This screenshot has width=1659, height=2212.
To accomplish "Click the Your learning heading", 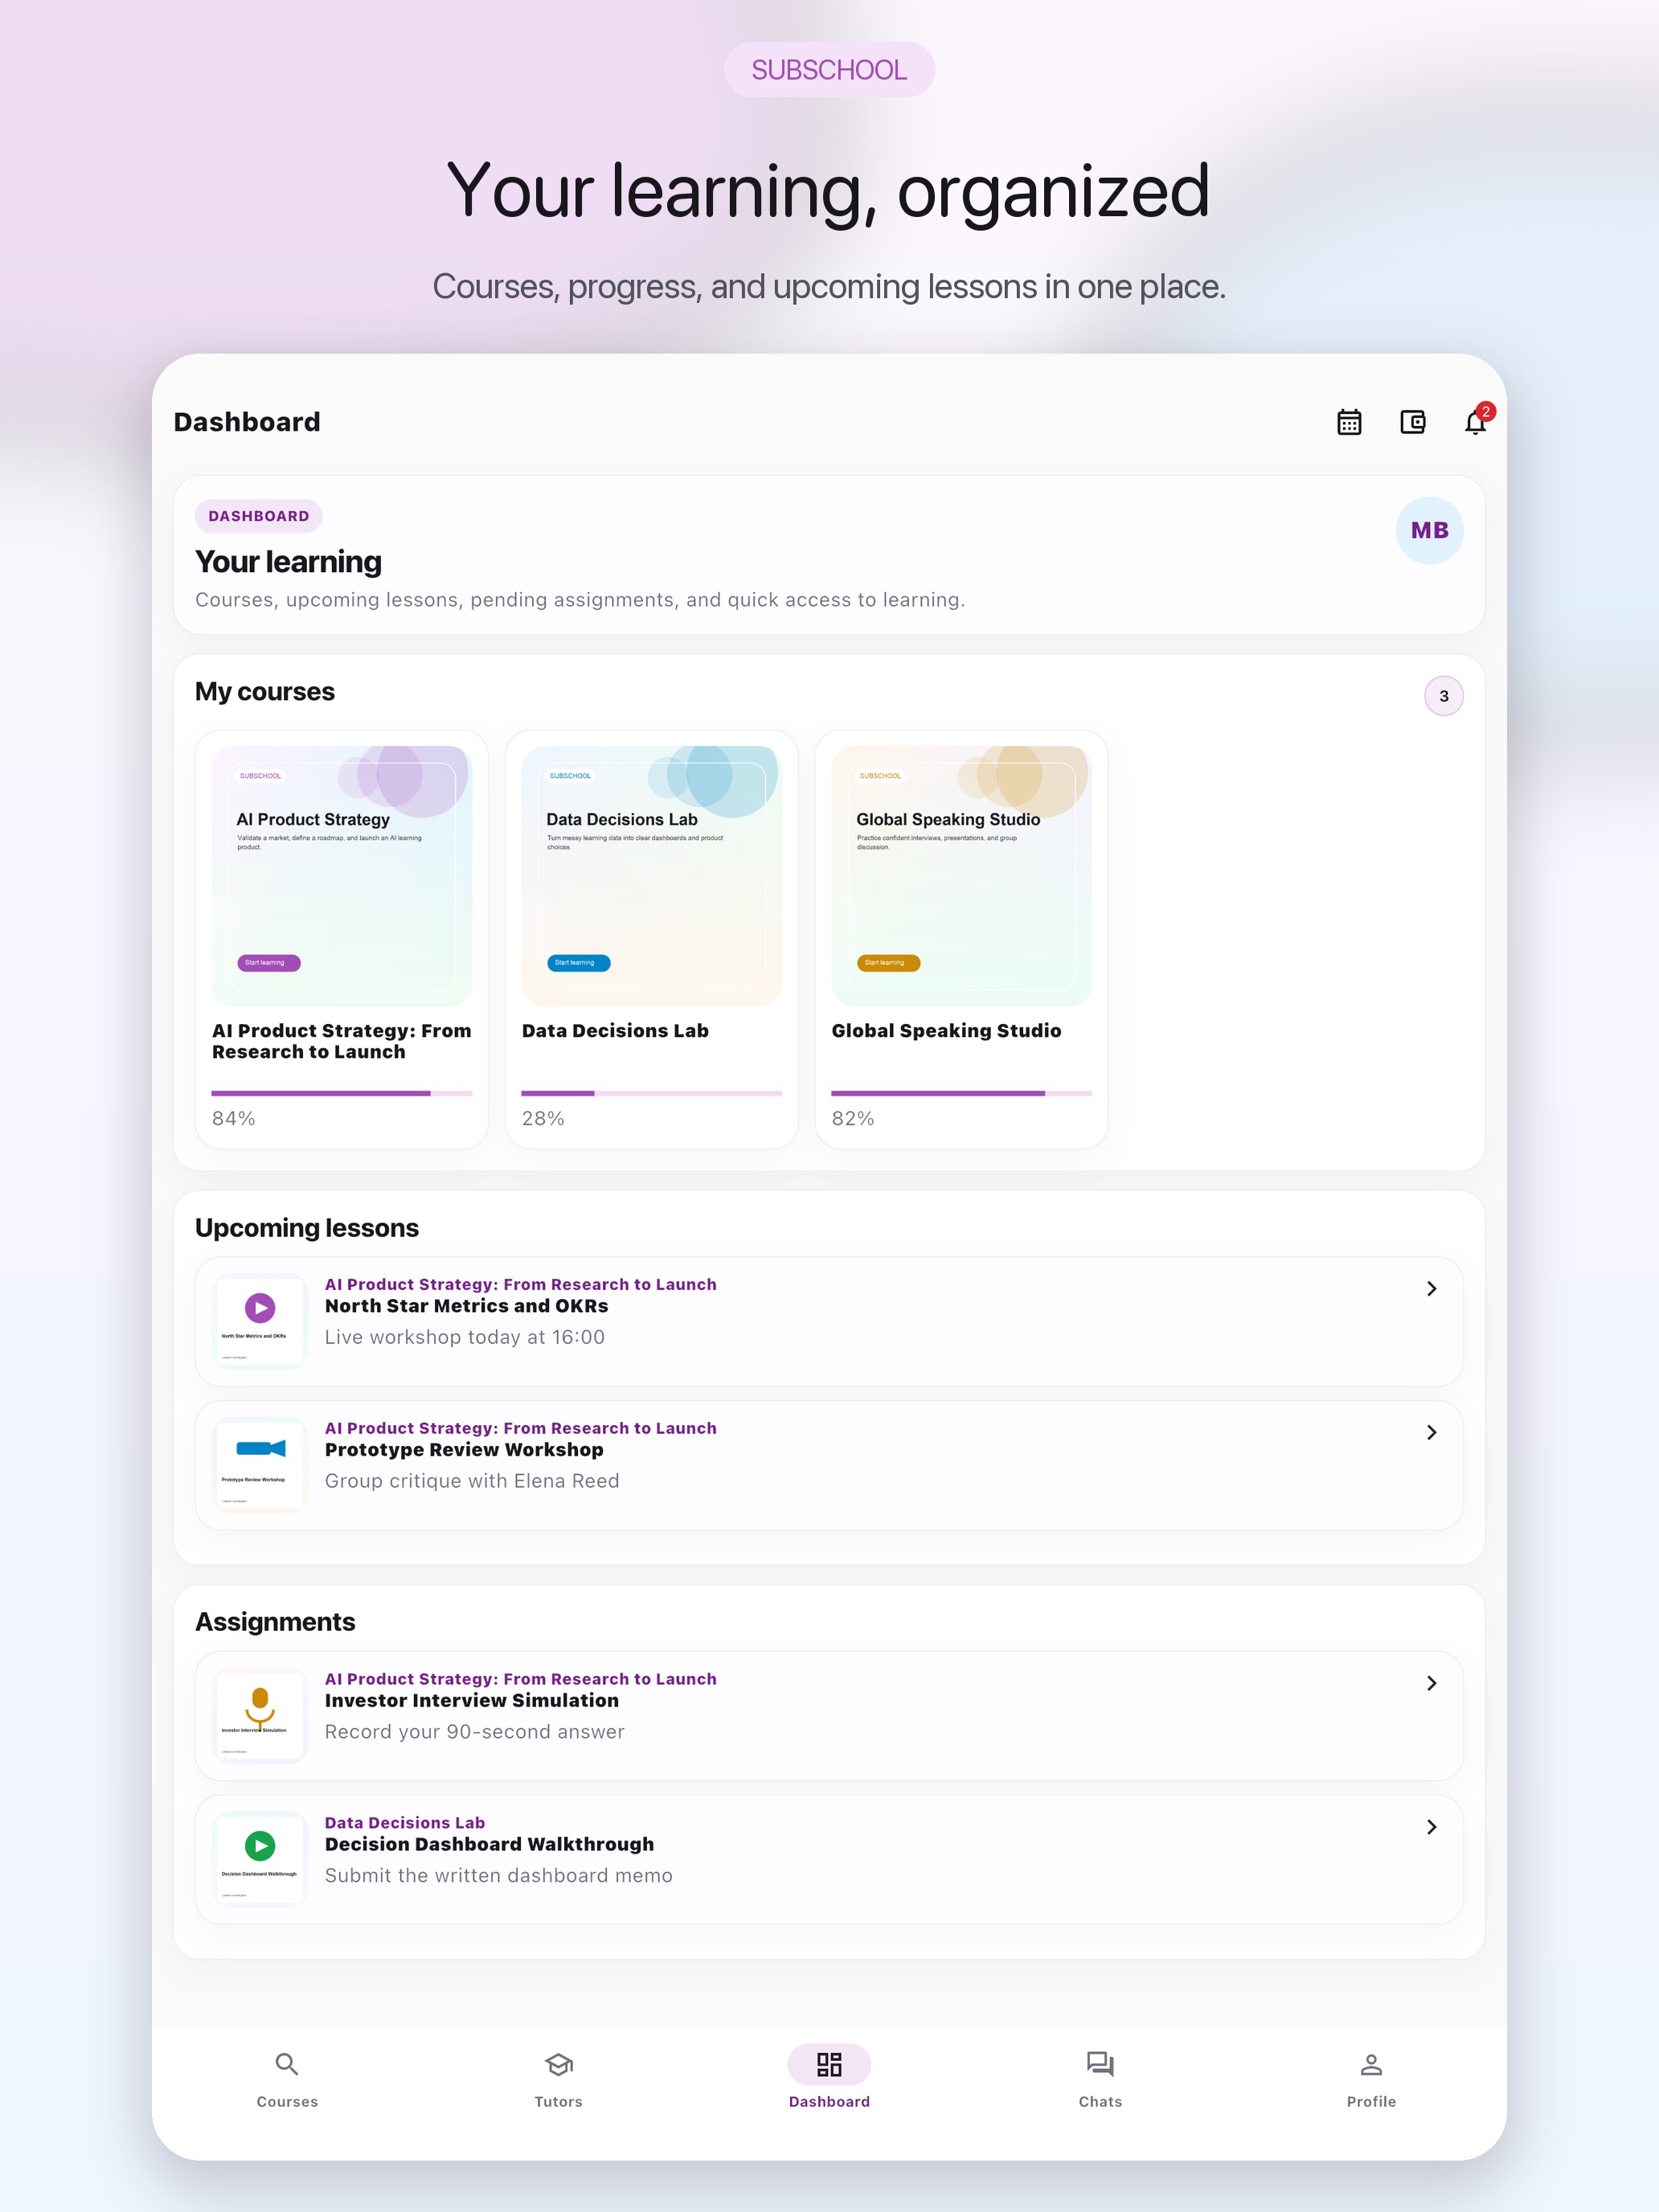I will pyautogui.click(x=289, y=563).
